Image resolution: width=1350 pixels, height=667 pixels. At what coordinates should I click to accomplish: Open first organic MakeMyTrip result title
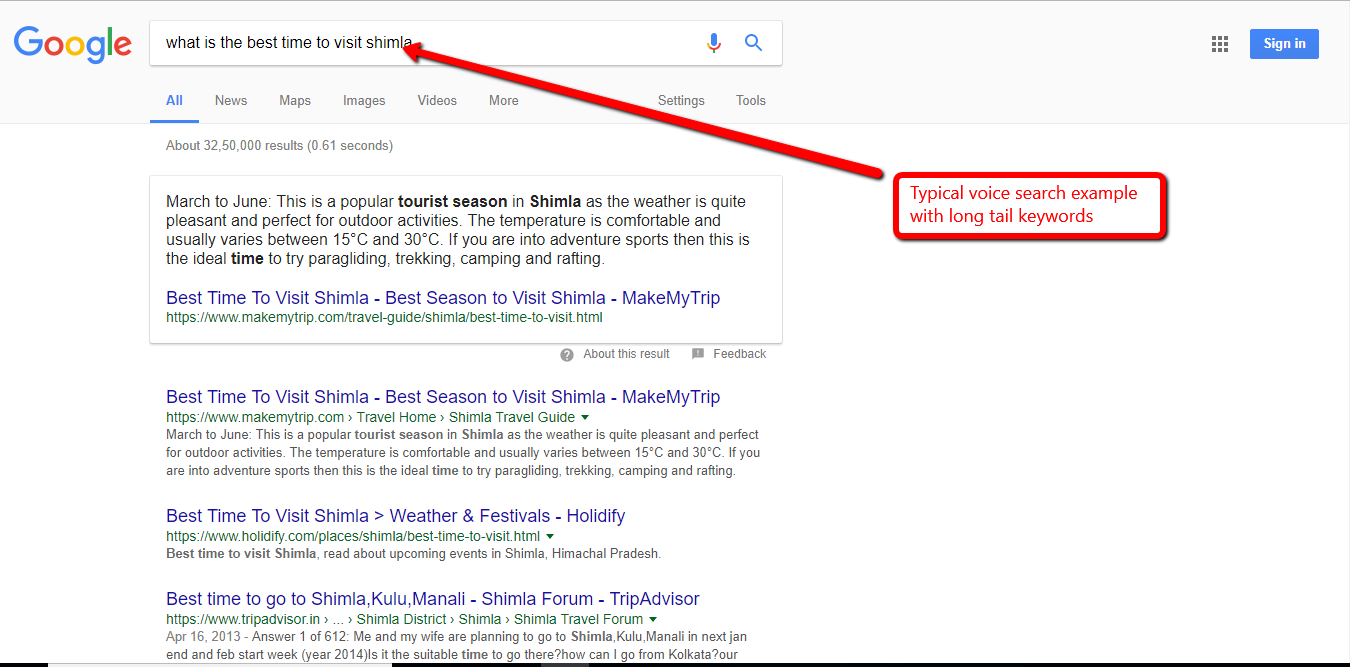click(x=443, y=397)
